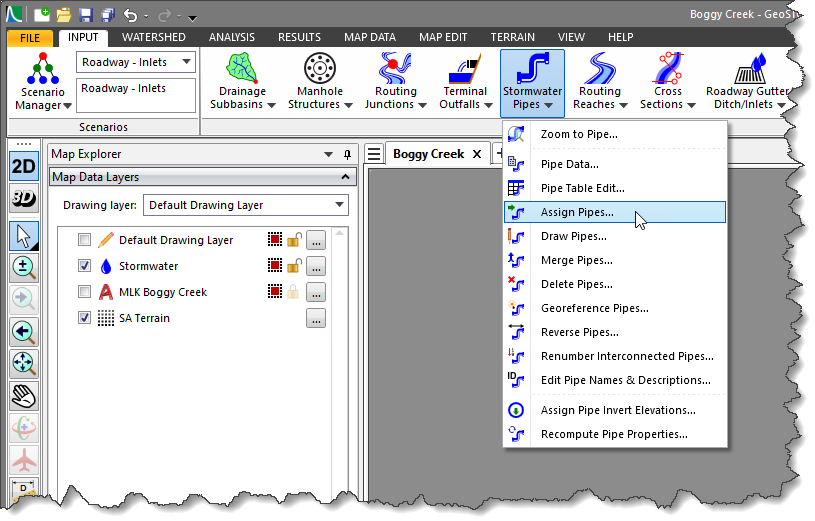
Task: Open the Scenario Manager tool
Action: (x=43, y=81)
